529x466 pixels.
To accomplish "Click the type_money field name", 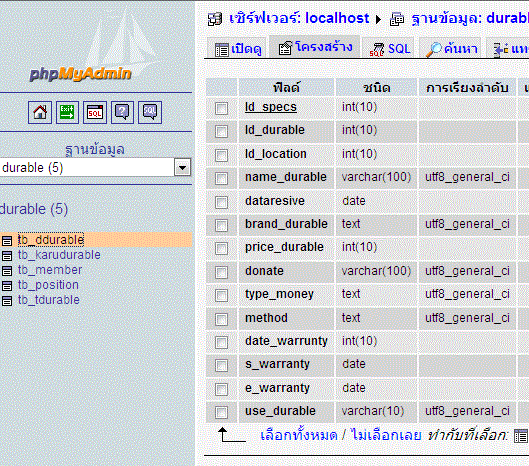I will pos(279,294).
